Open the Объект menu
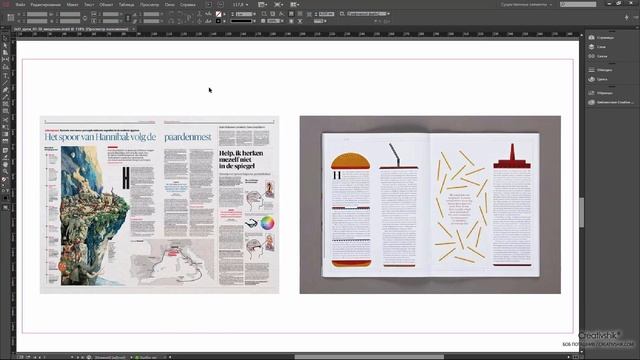The width and height of the screenshot is (640, 360). pos(106,5)
